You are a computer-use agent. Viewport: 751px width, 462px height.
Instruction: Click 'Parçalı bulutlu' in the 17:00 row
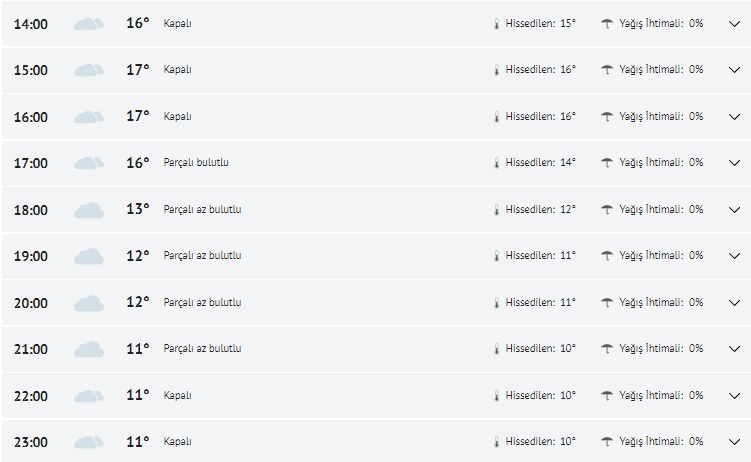click(x=196, y=162)
